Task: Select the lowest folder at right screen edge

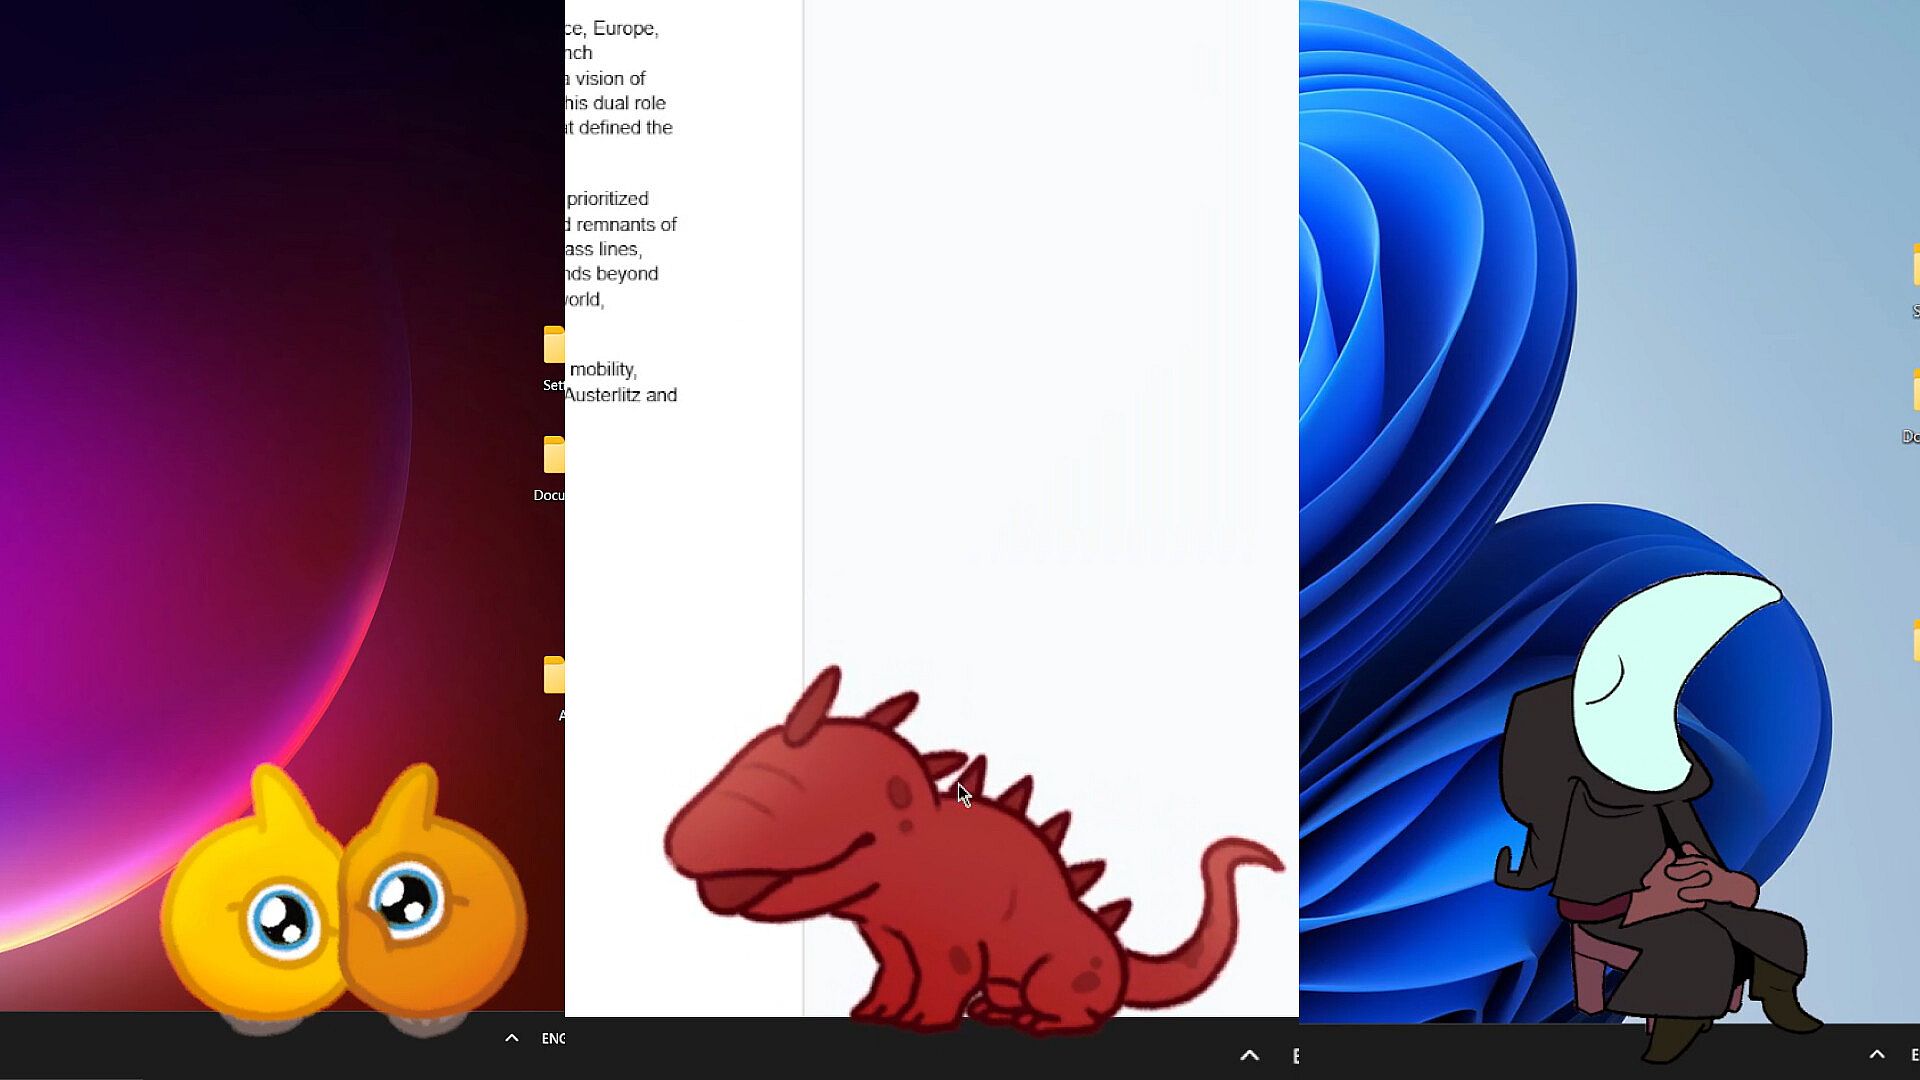Action: [1915, 640]
